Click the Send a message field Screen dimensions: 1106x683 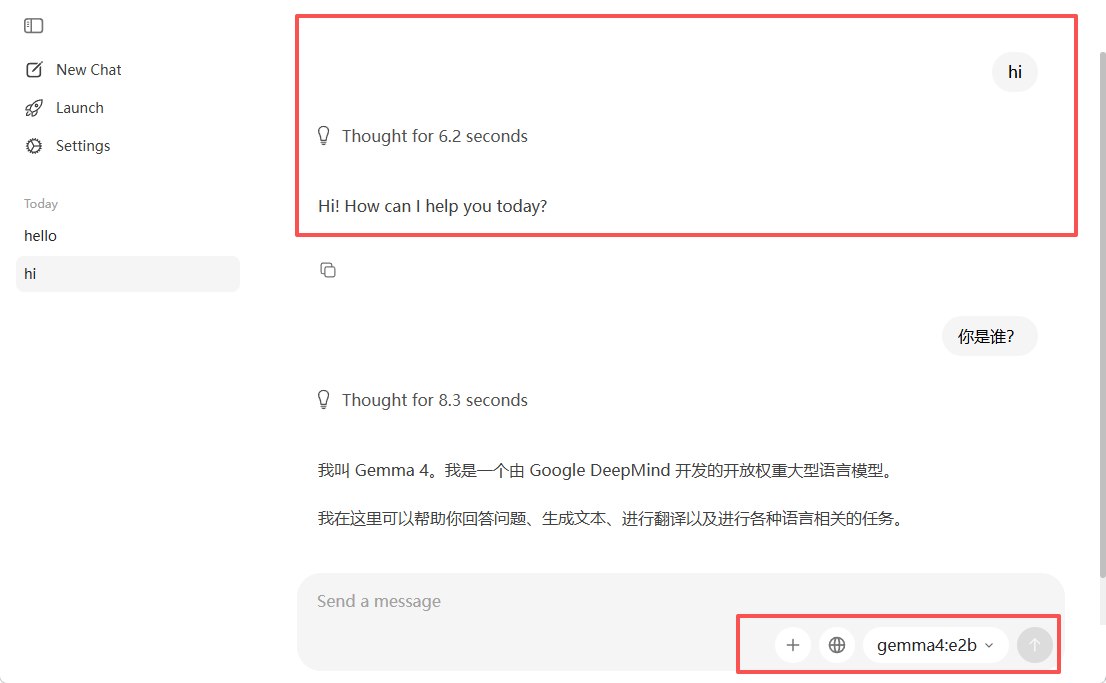click(x=522, y=601)
